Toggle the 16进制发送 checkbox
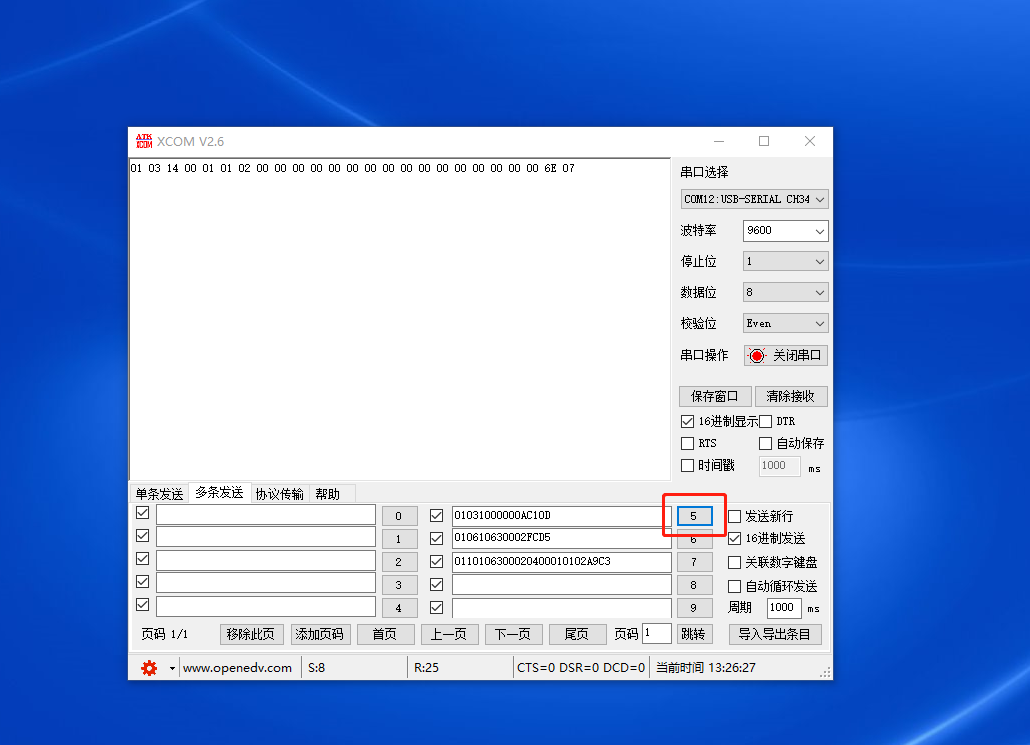Screen dimensions: 1030x745 [734, 539]
